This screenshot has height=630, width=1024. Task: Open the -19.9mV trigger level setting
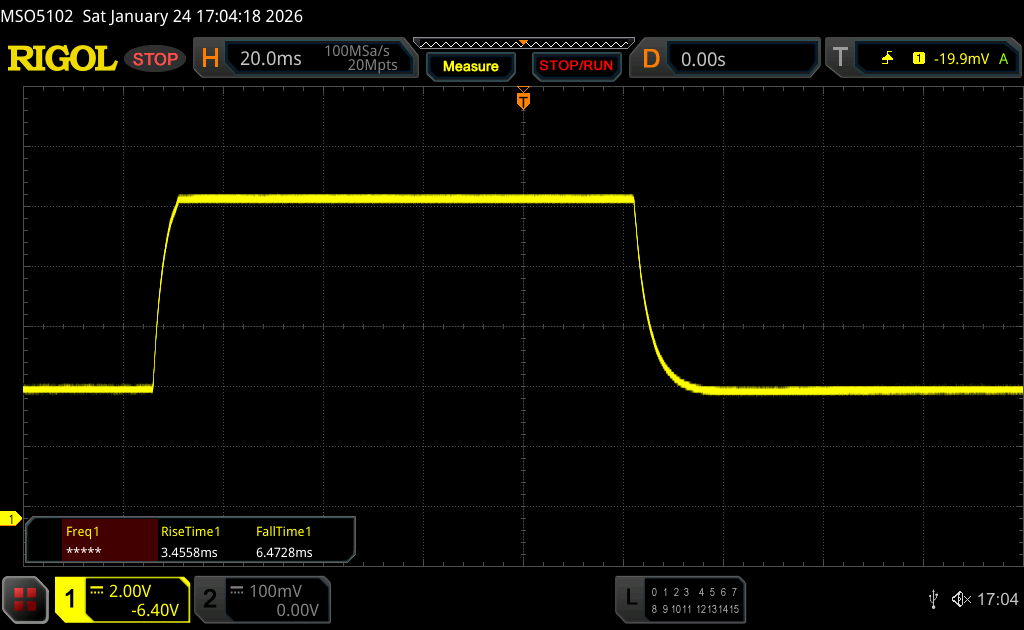click(960, 59)
